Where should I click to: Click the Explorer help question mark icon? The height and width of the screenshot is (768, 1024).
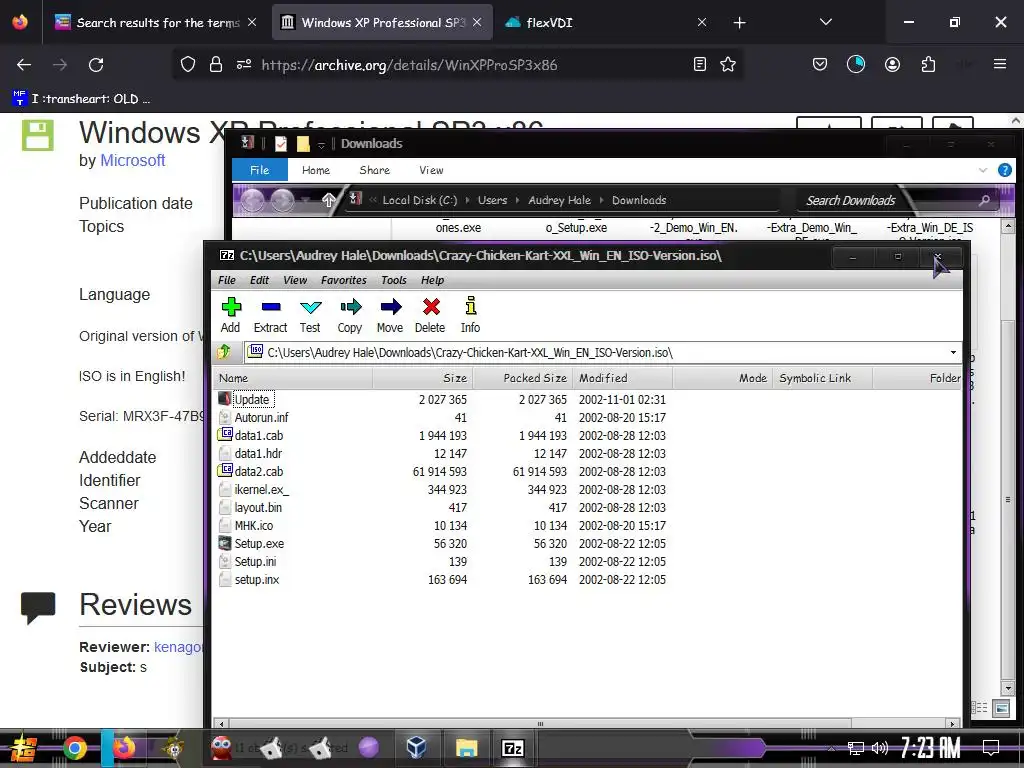(x=1004, y=170)
